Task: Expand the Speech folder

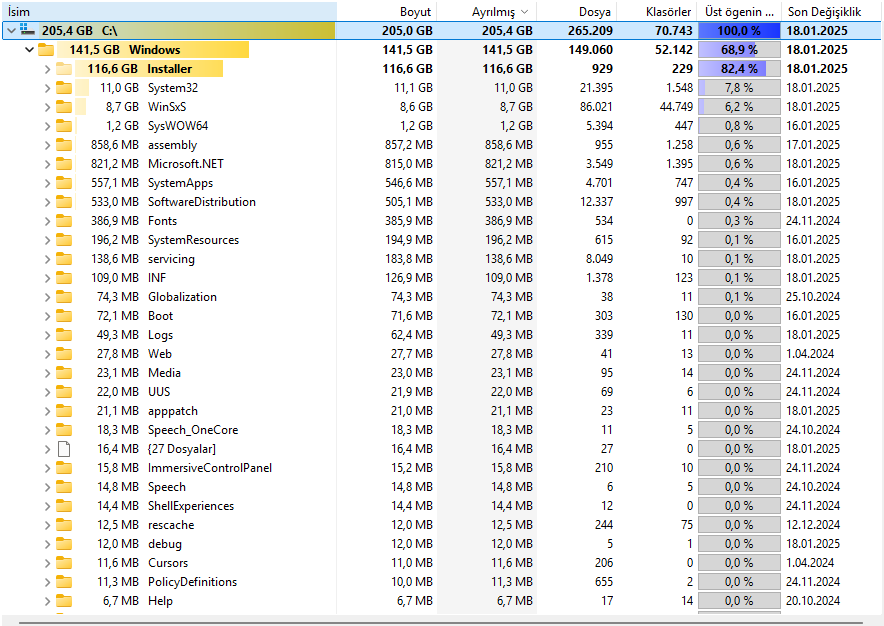Action: pos(47,487)
